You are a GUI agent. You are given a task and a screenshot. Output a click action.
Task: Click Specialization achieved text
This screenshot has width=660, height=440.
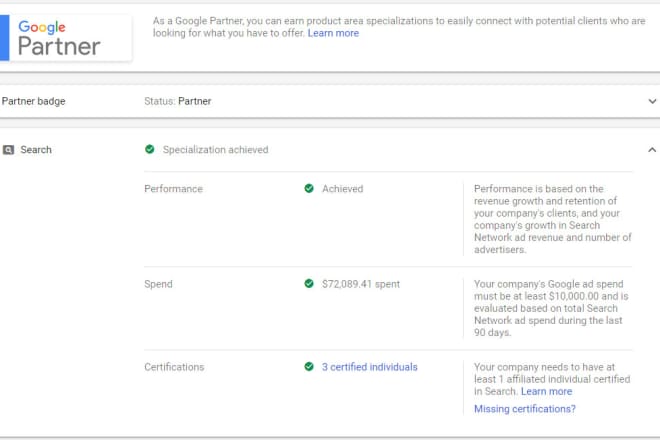tap(216, 149)
